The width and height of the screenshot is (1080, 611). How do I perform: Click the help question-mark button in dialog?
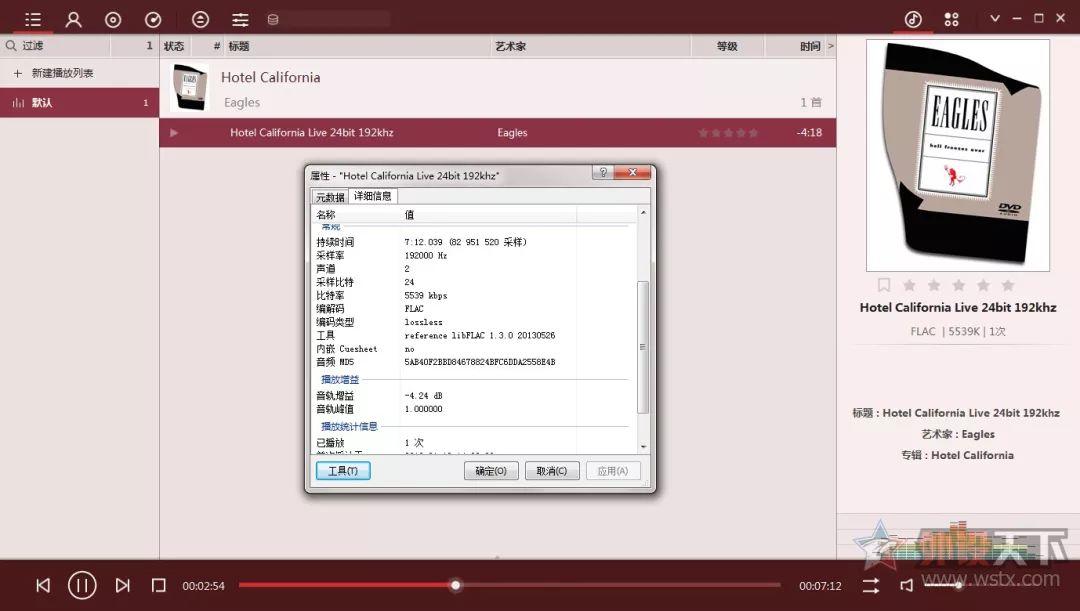(603, 172)
